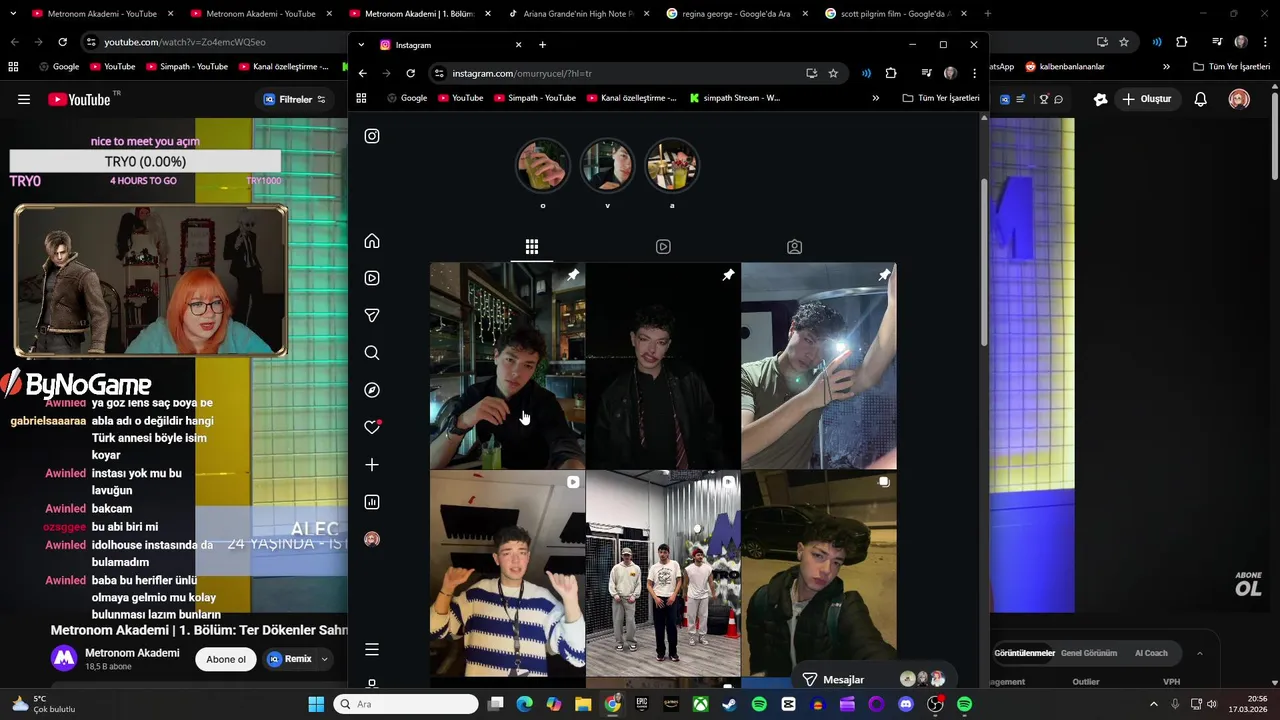Open post showing three people standing
Screen dimensions: 1280x720
[663, 574]
